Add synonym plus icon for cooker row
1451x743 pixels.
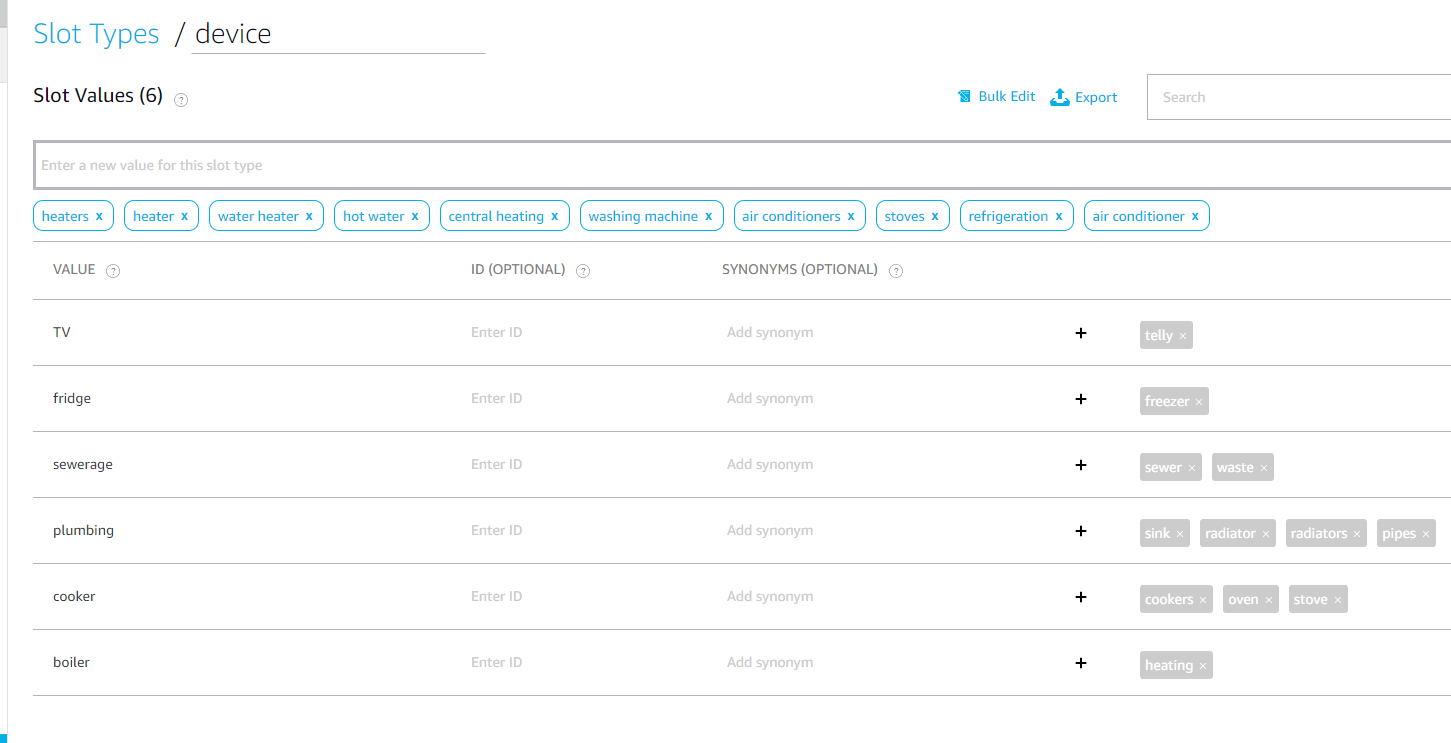(1080, 597)
